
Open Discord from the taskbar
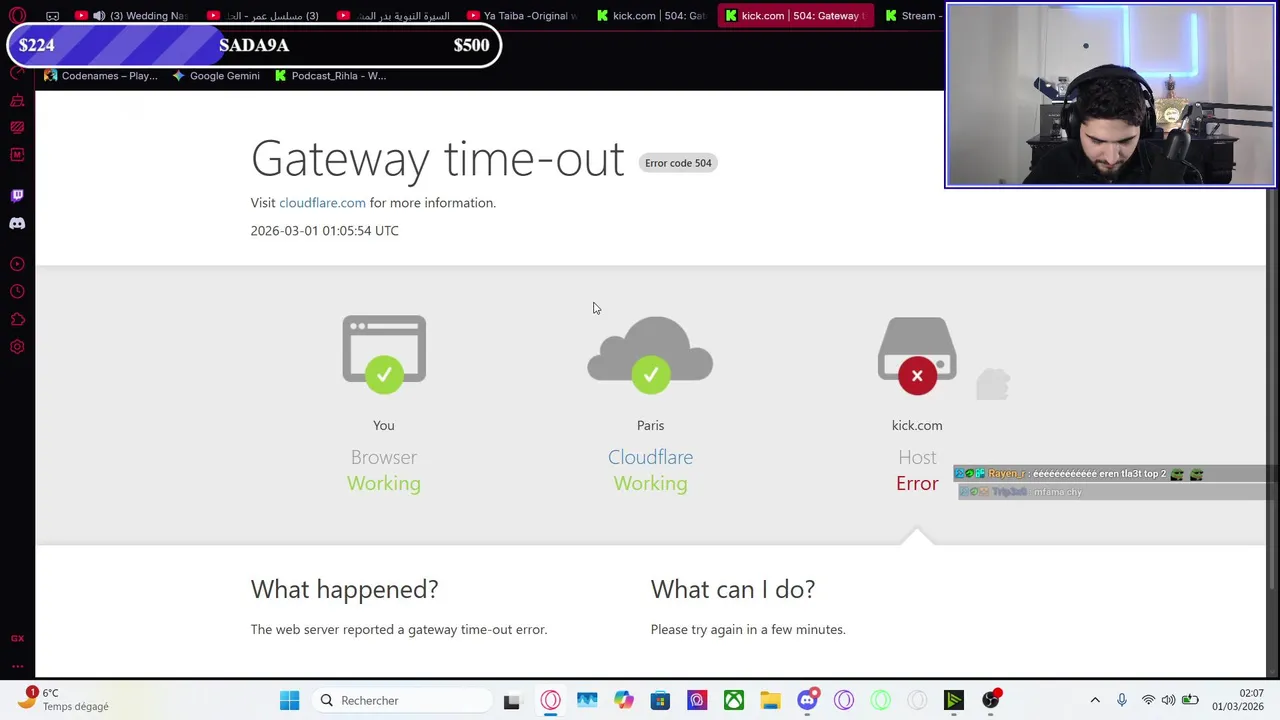(x=808, y=700)
